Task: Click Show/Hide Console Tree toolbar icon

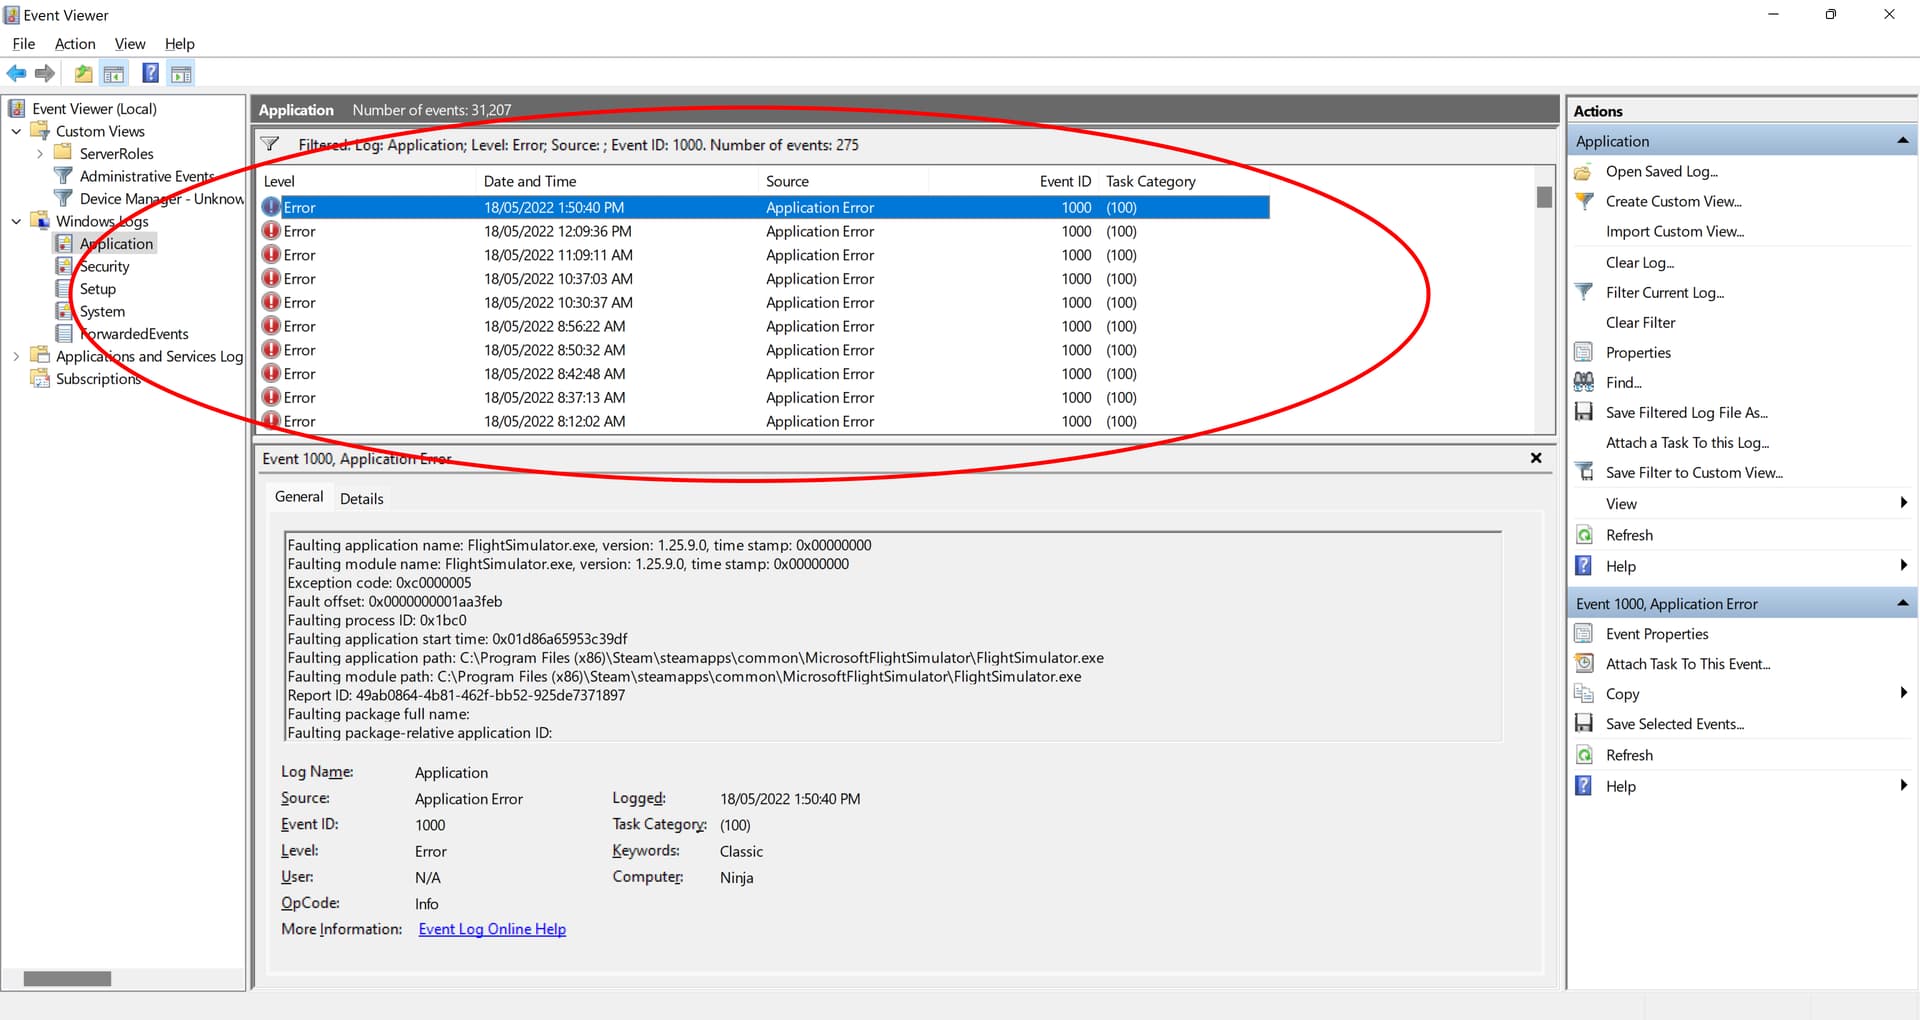Action: point(114,73)
